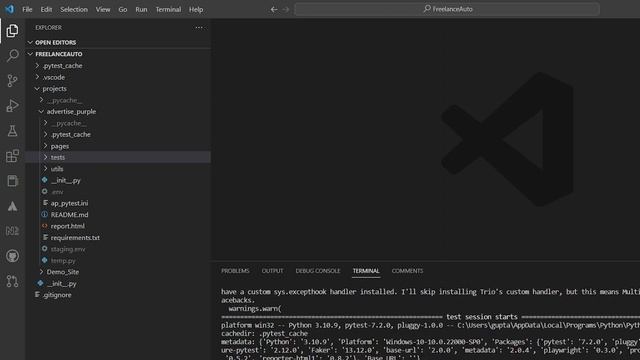Open the Edit menu
Viewport: 640px width, 360px height.
point(46,9)
